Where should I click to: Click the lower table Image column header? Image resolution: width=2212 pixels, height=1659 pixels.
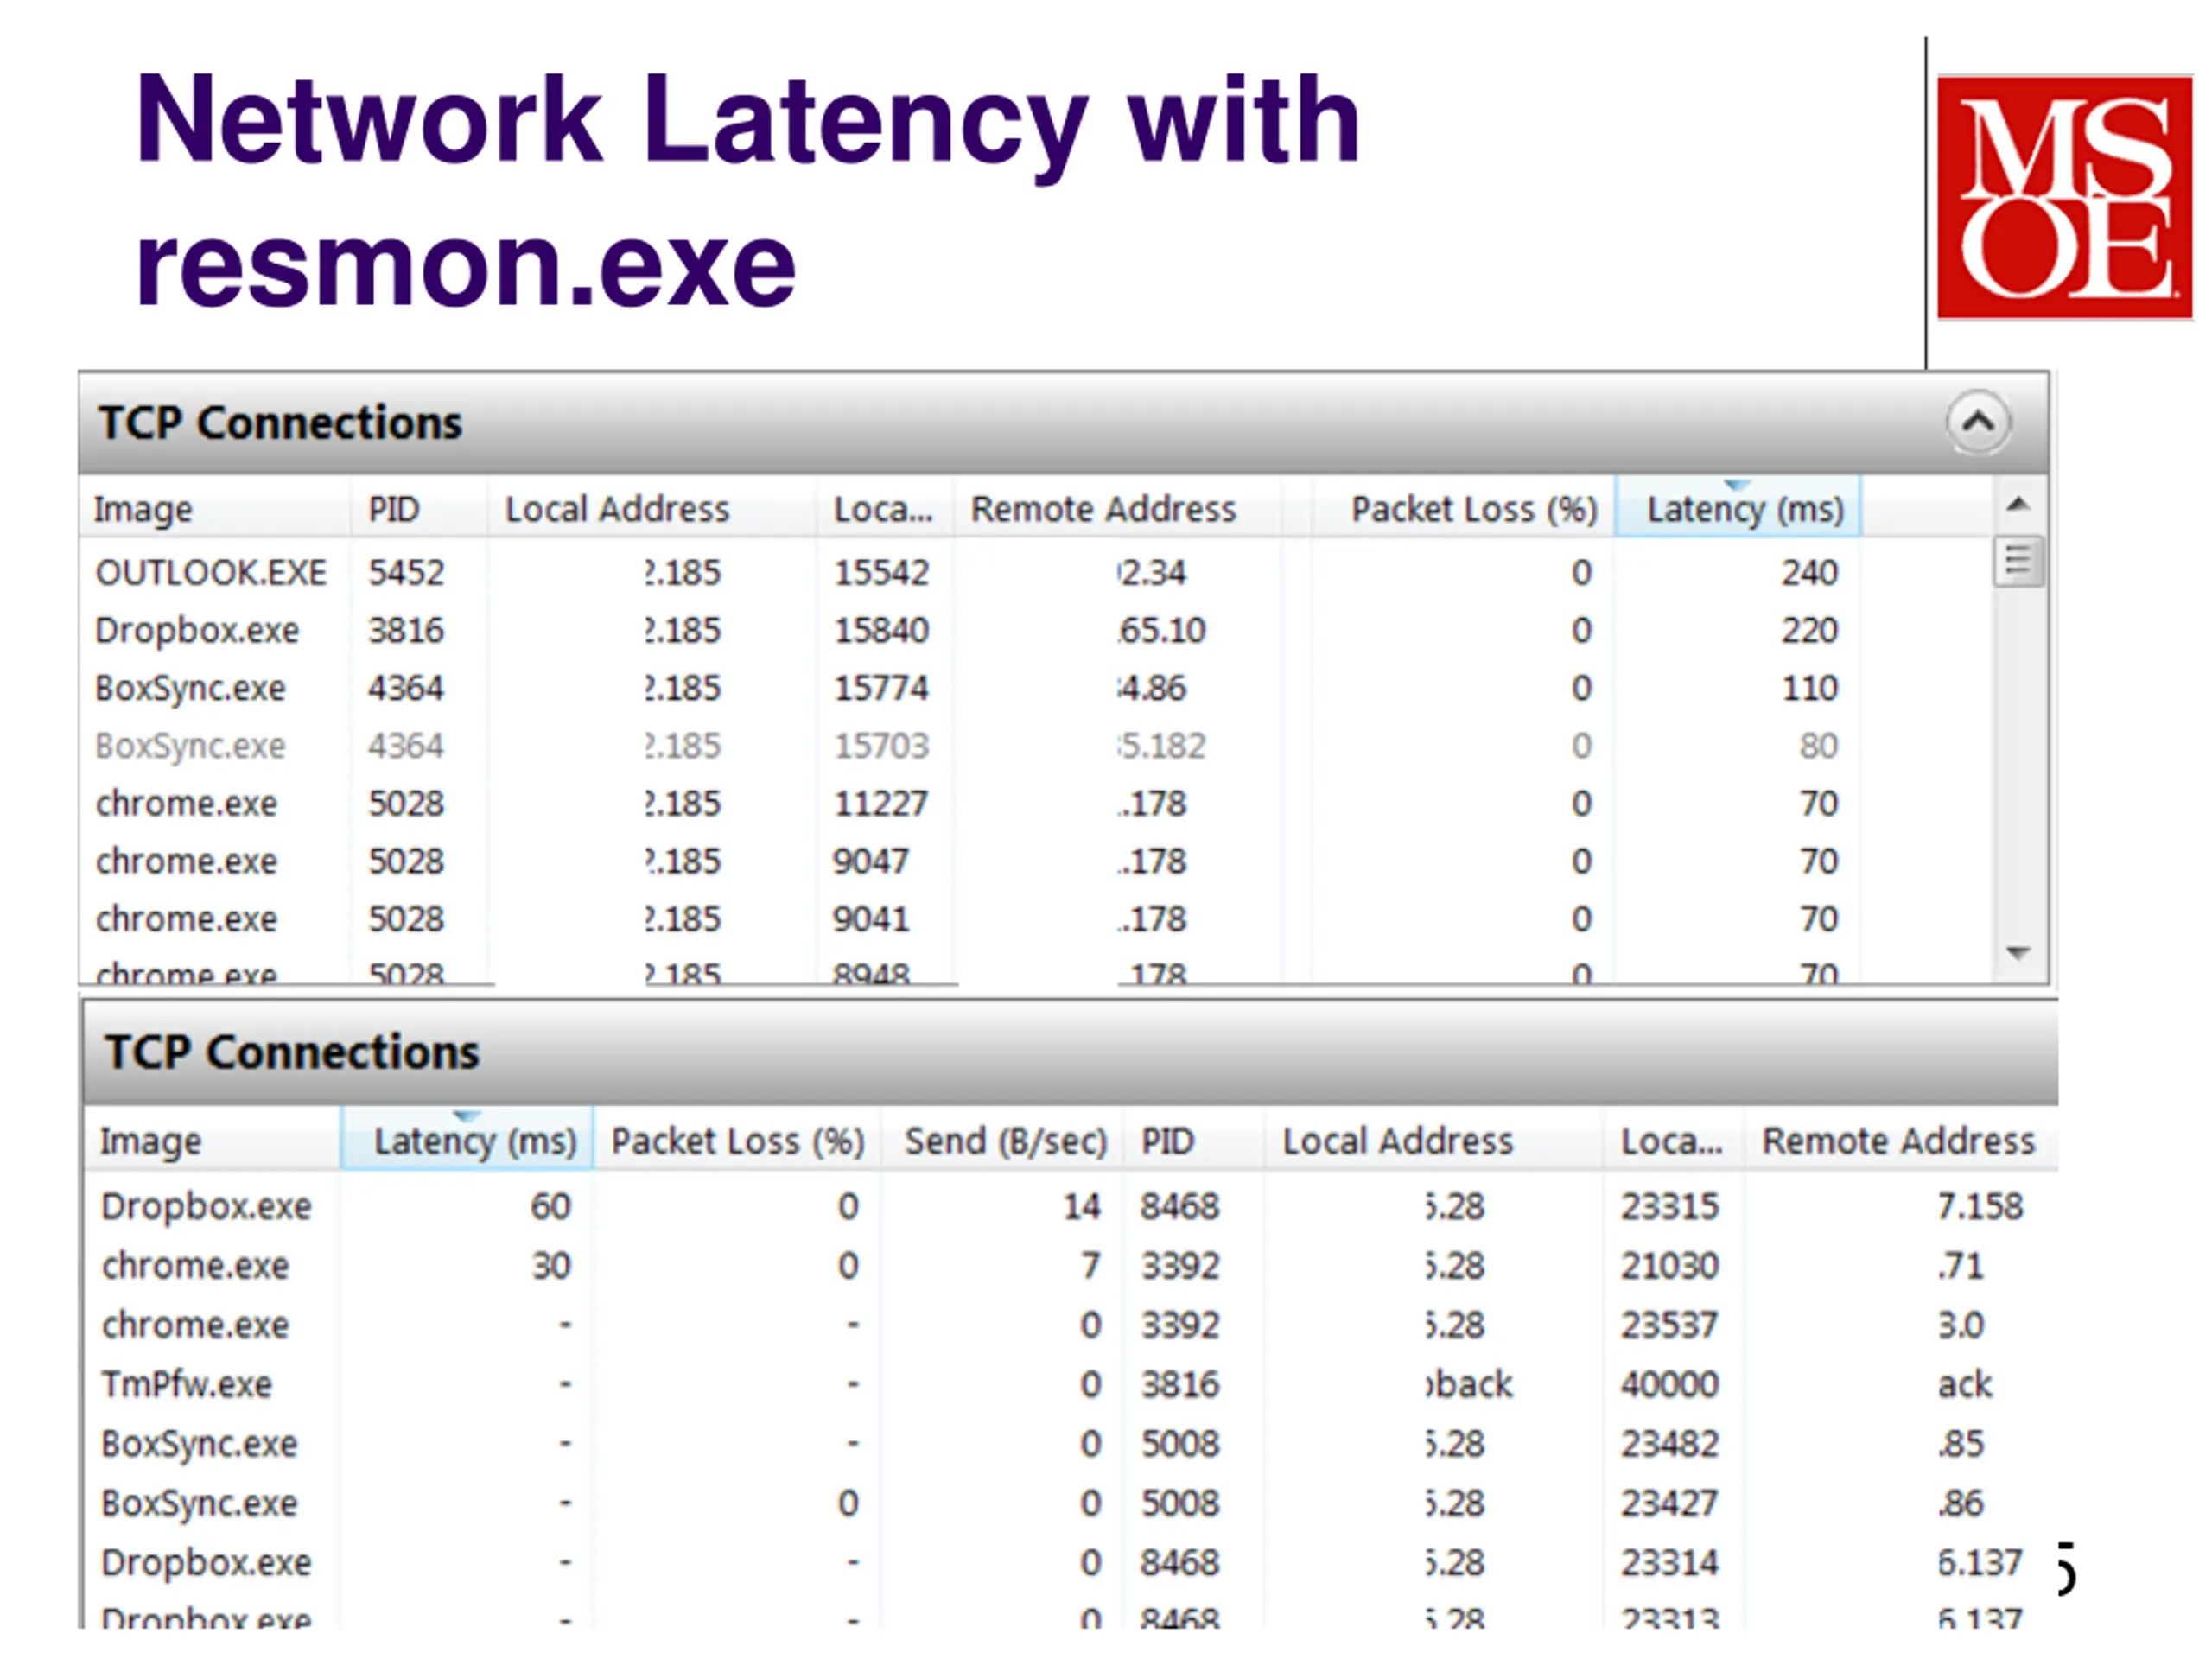[x=212, y=1140]
